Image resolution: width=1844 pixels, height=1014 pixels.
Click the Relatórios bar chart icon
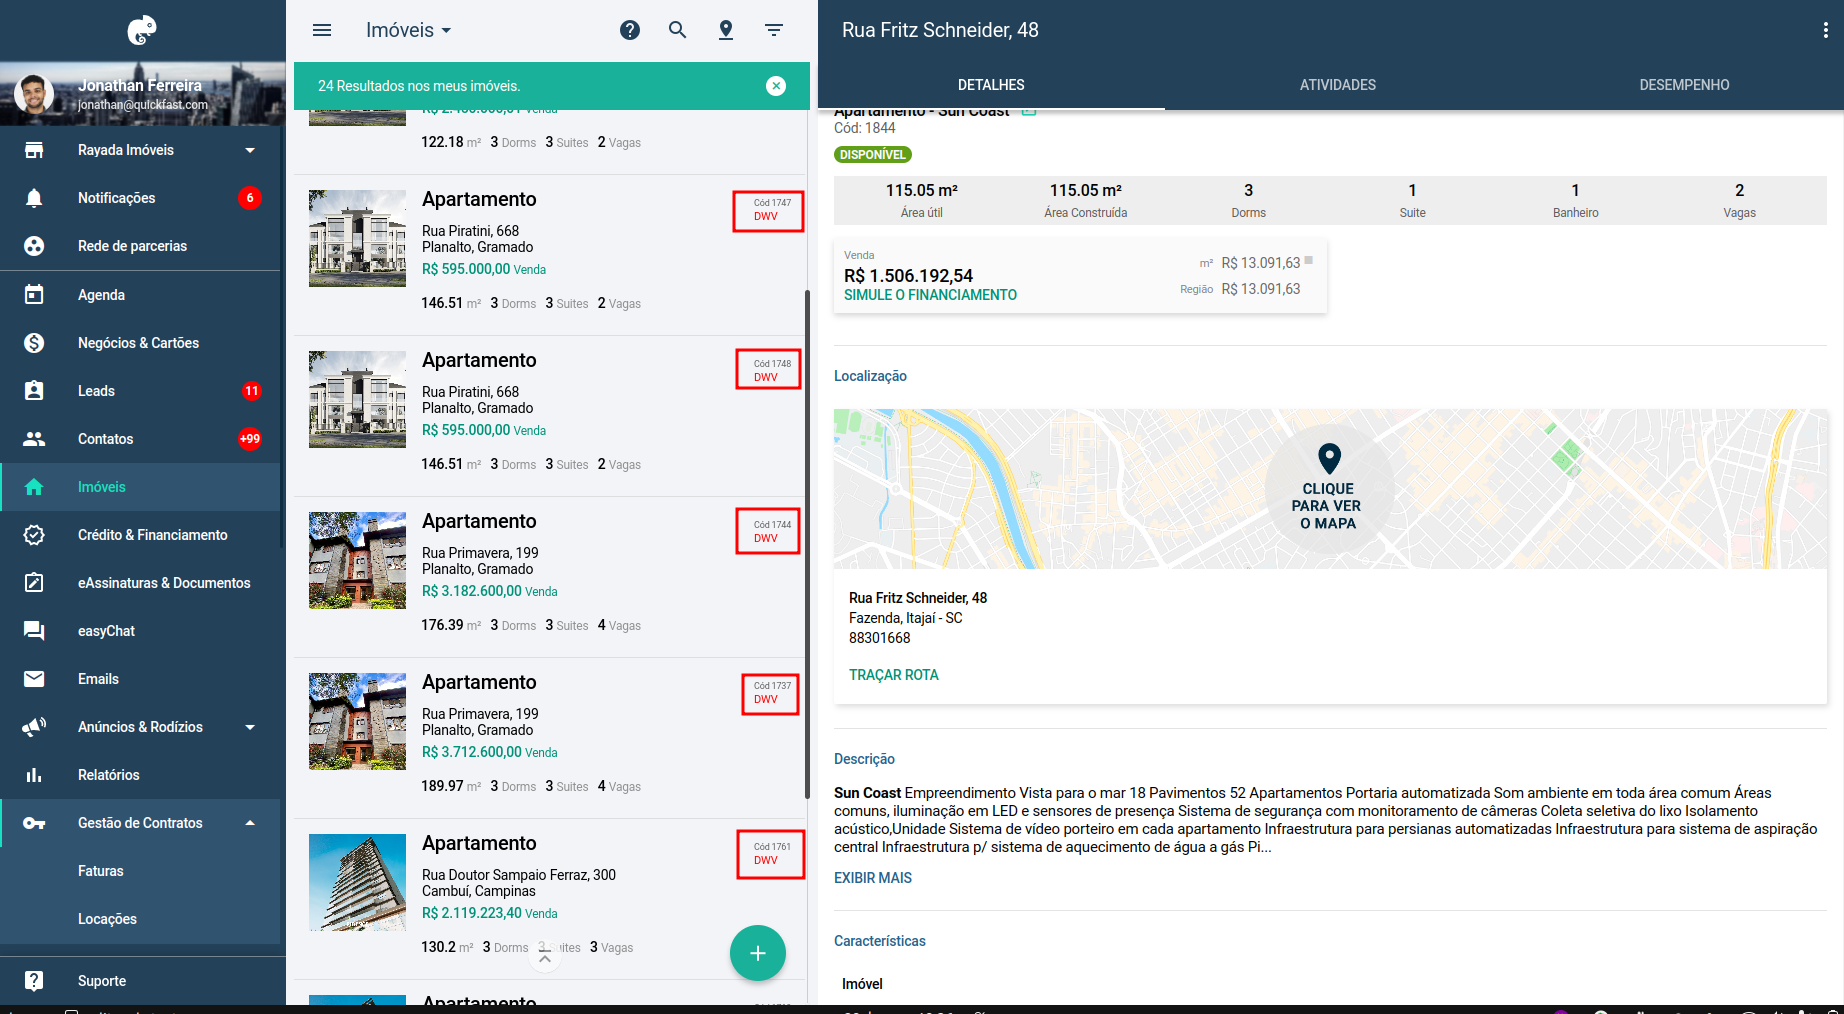click(x=34, y=775)
